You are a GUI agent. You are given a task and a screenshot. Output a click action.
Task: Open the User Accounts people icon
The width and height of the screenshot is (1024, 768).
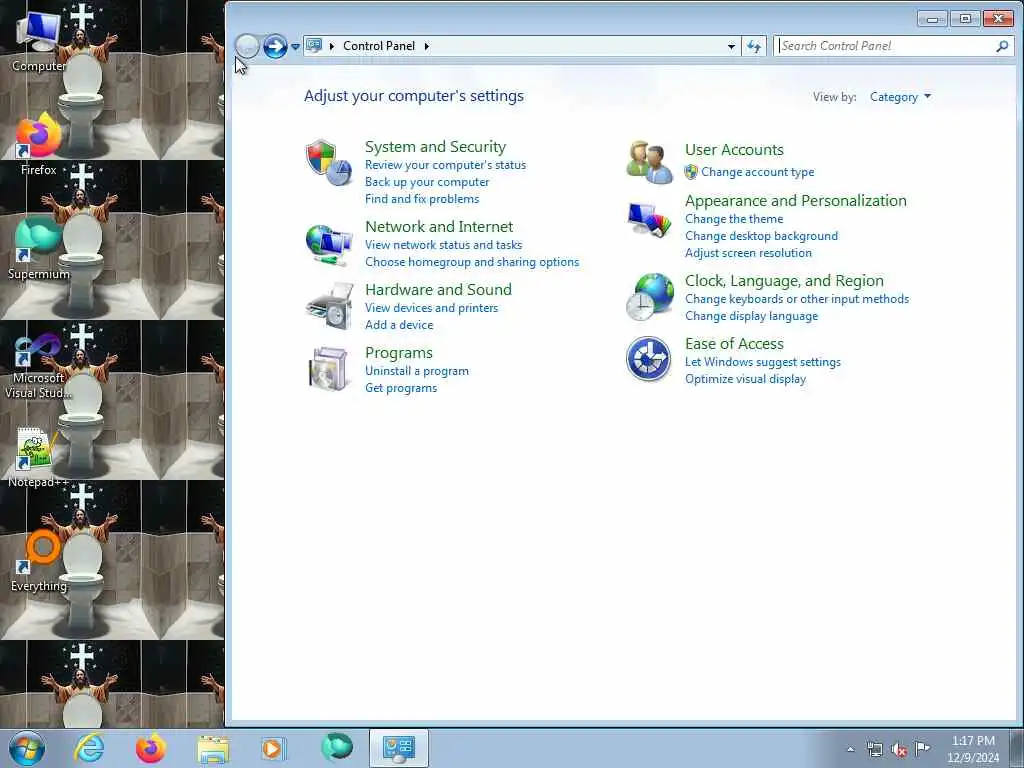(649, 162)
